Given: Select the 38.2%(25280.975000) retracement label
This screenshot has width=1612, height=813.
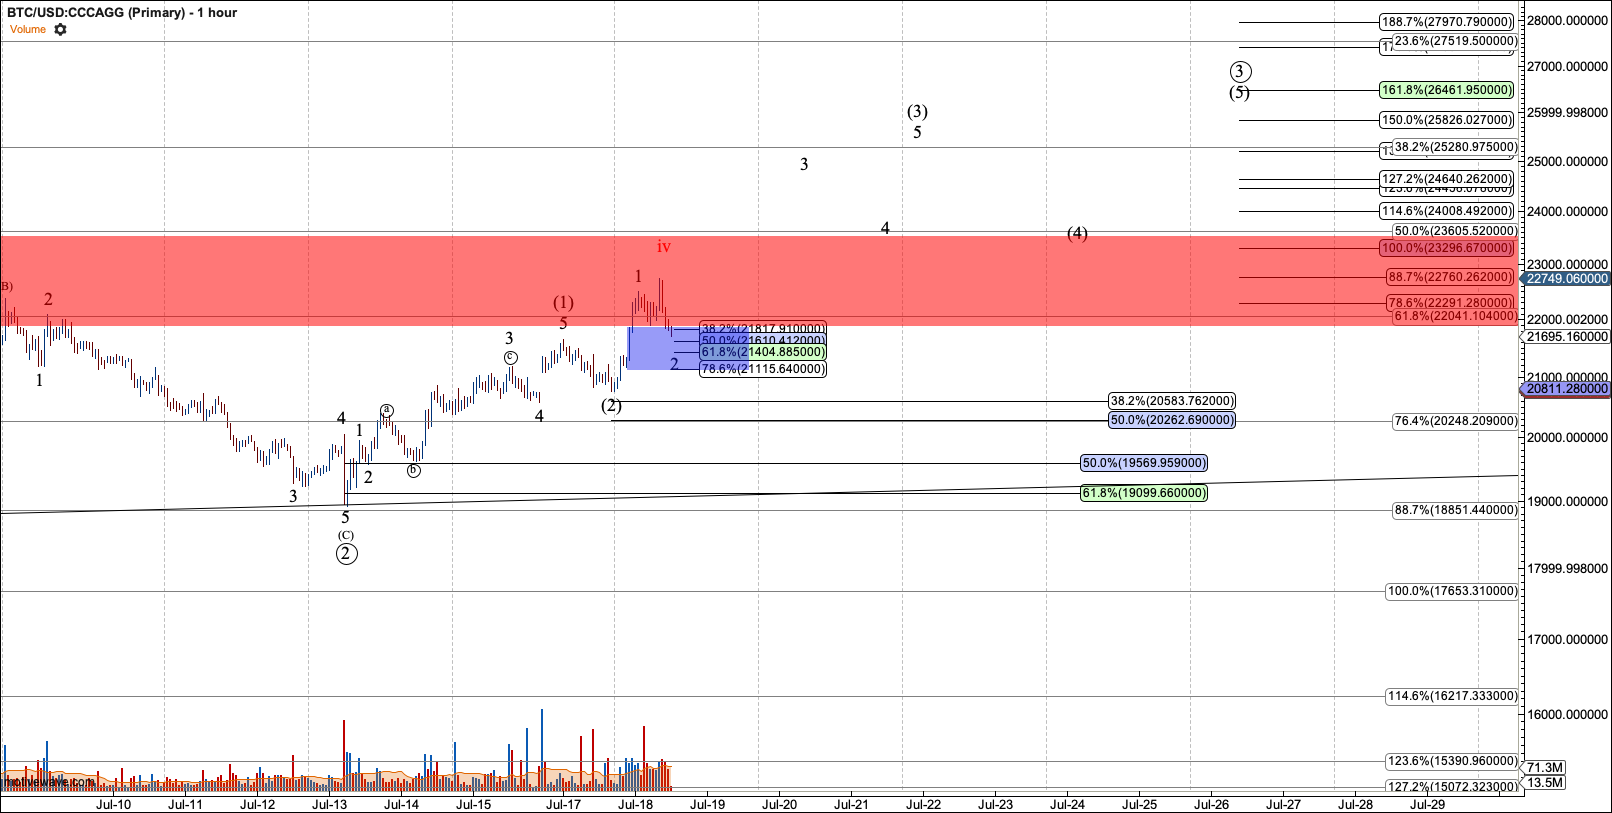Looking at the screenshot, I should point(1455,147).
